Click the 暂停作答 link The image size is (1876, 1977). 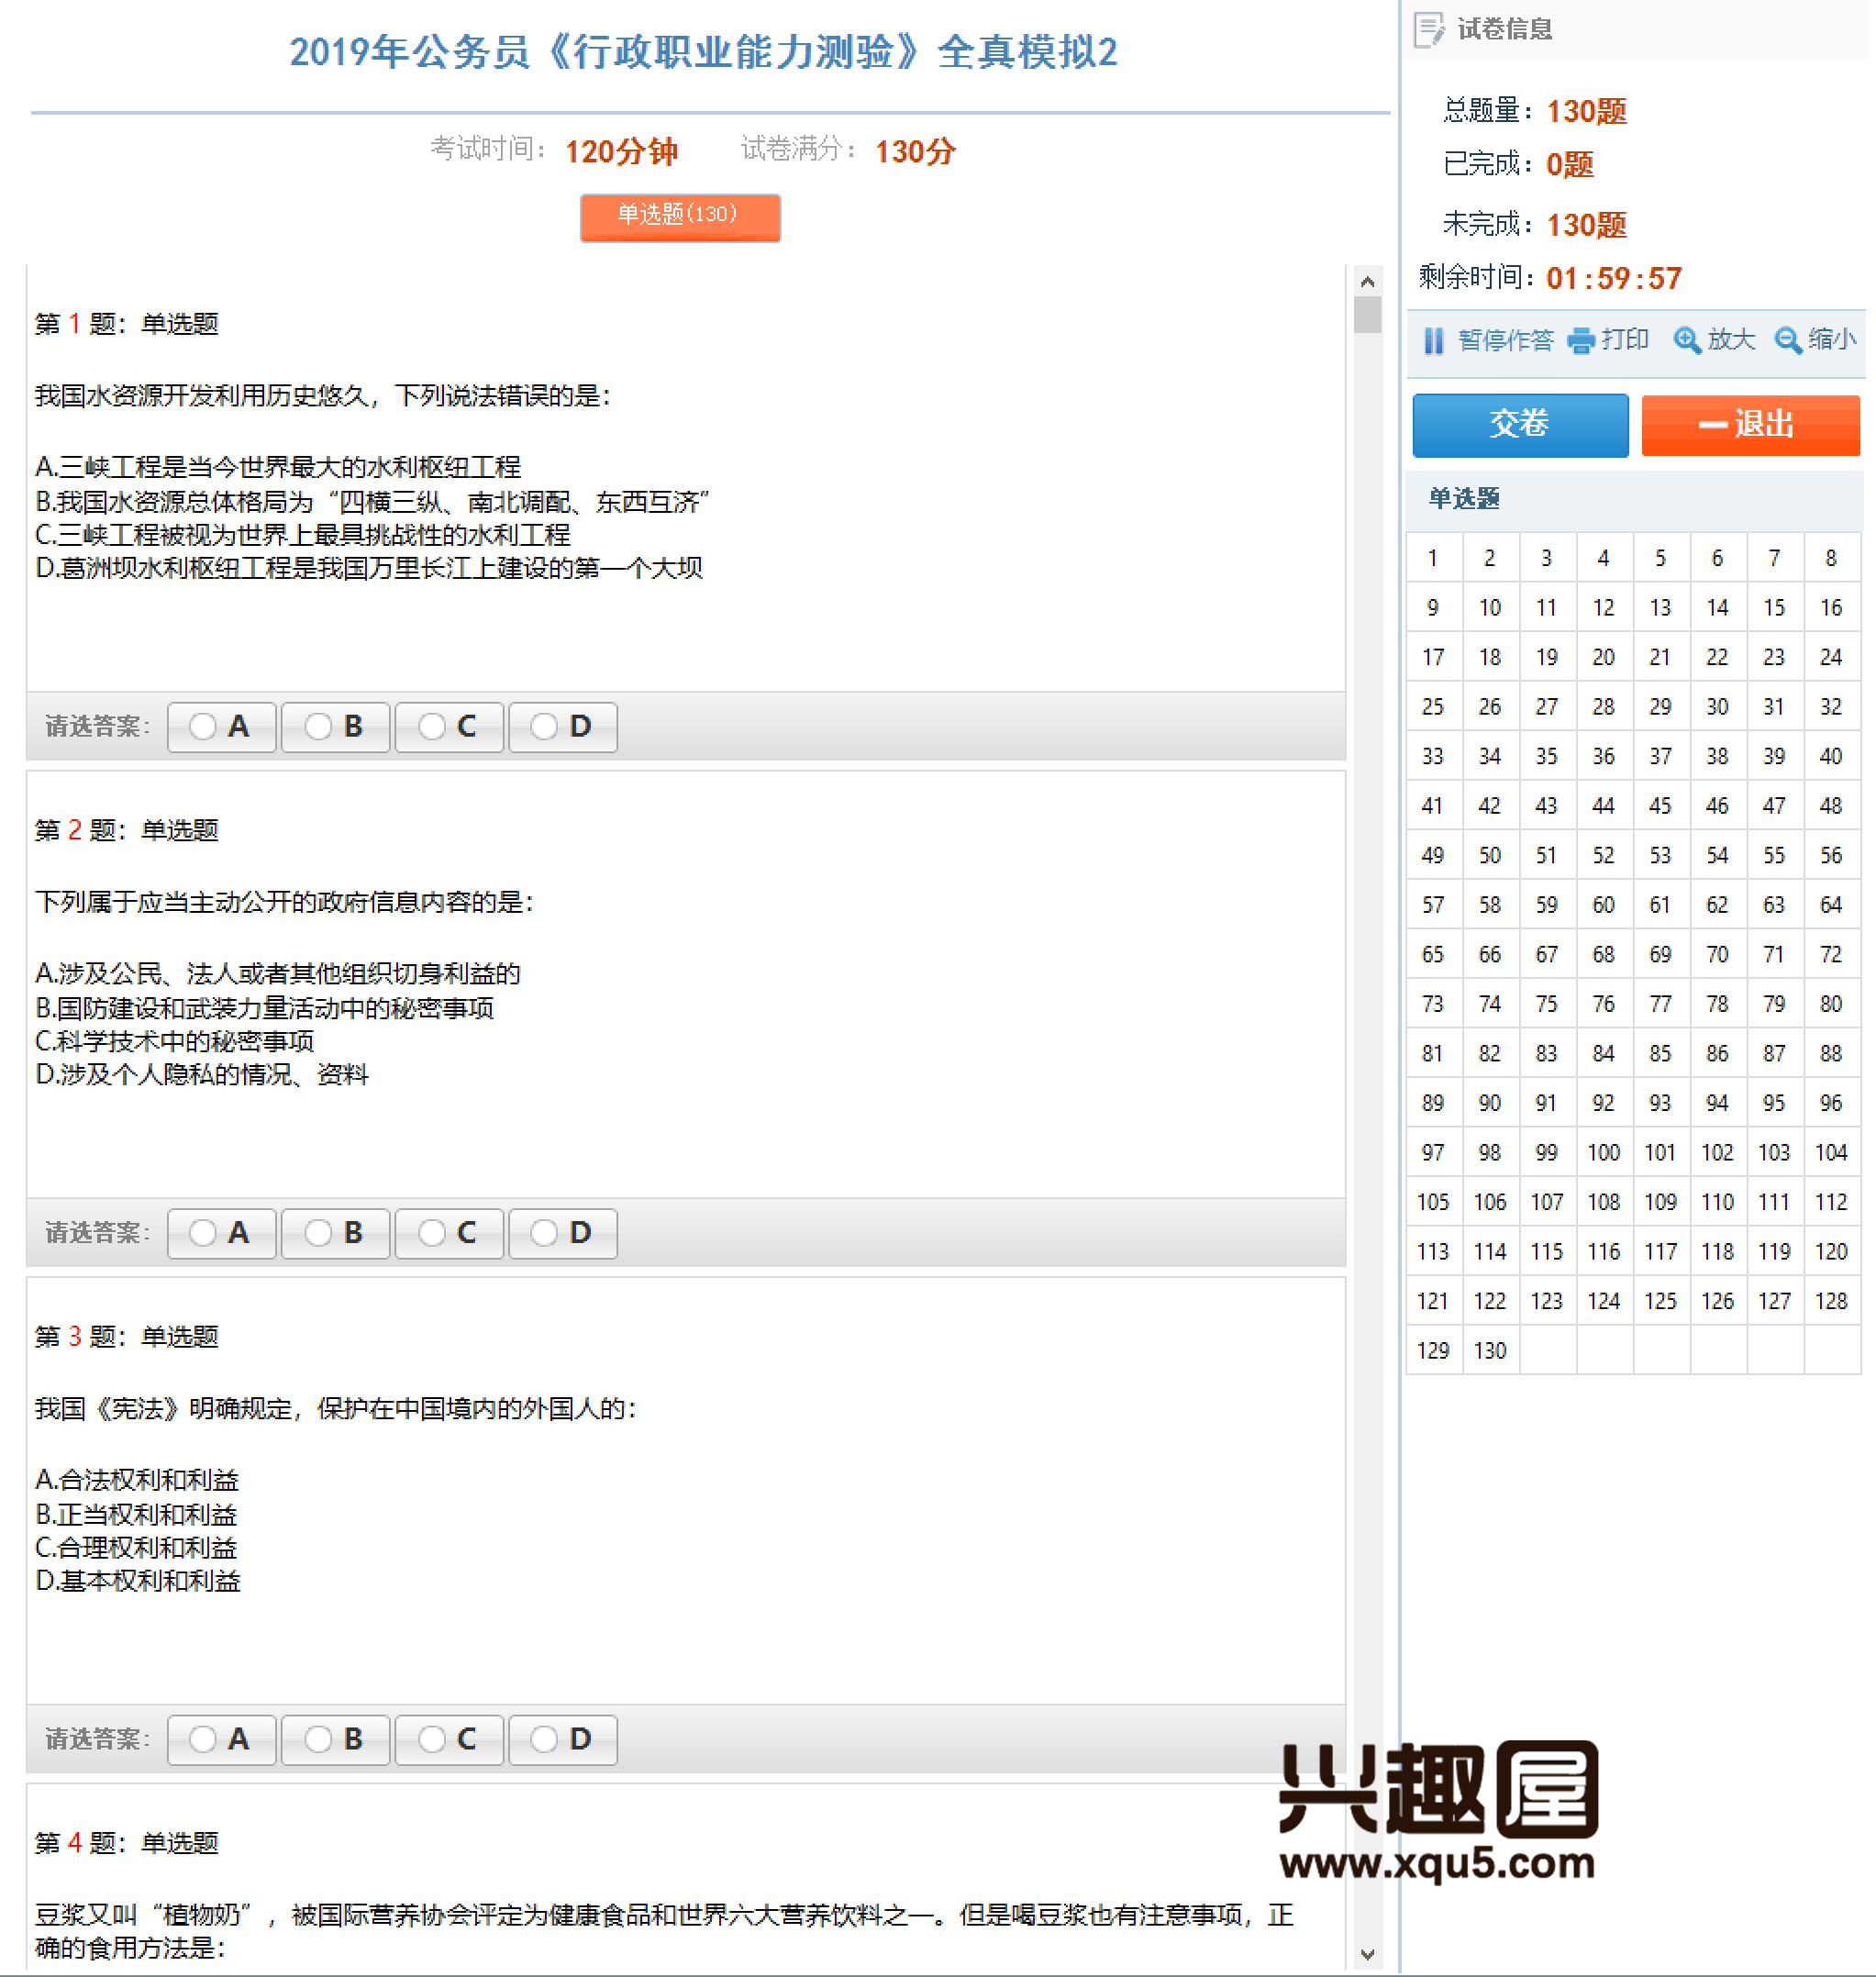click(1505, 341)
